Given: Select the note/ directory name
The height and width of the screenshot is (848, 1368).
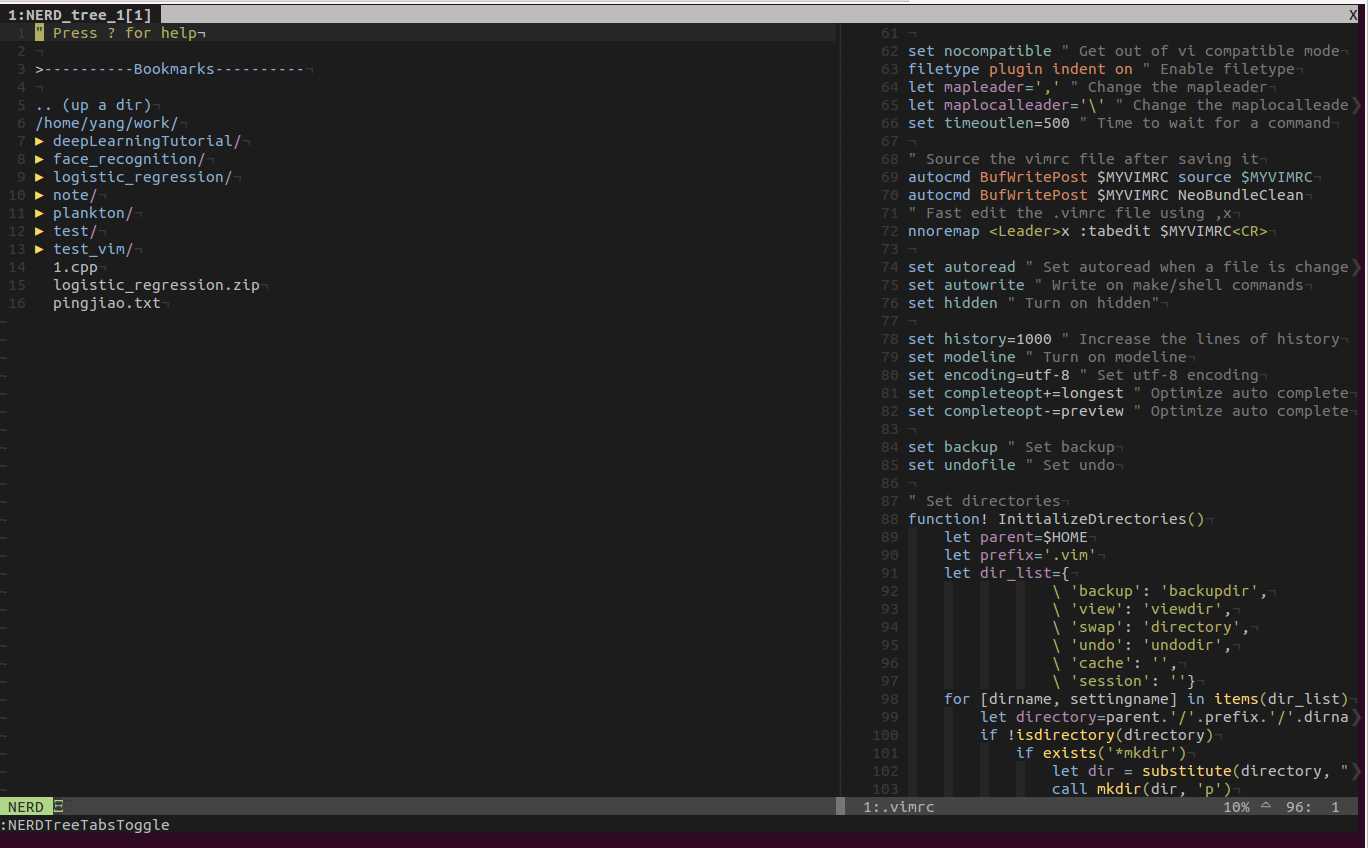Looking at the screenshot, I should tap(75, 195).
